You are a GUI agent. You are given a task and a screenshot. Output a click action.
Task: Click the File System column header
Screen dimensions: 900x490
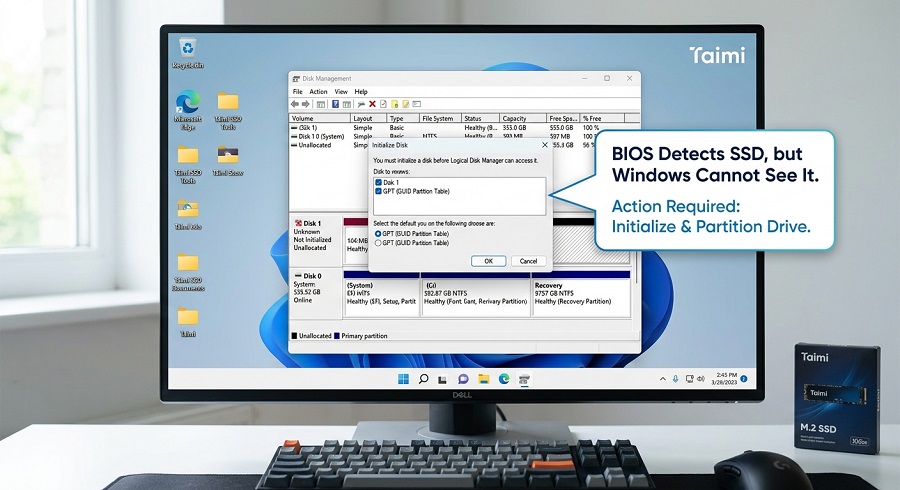pos(440,118)
